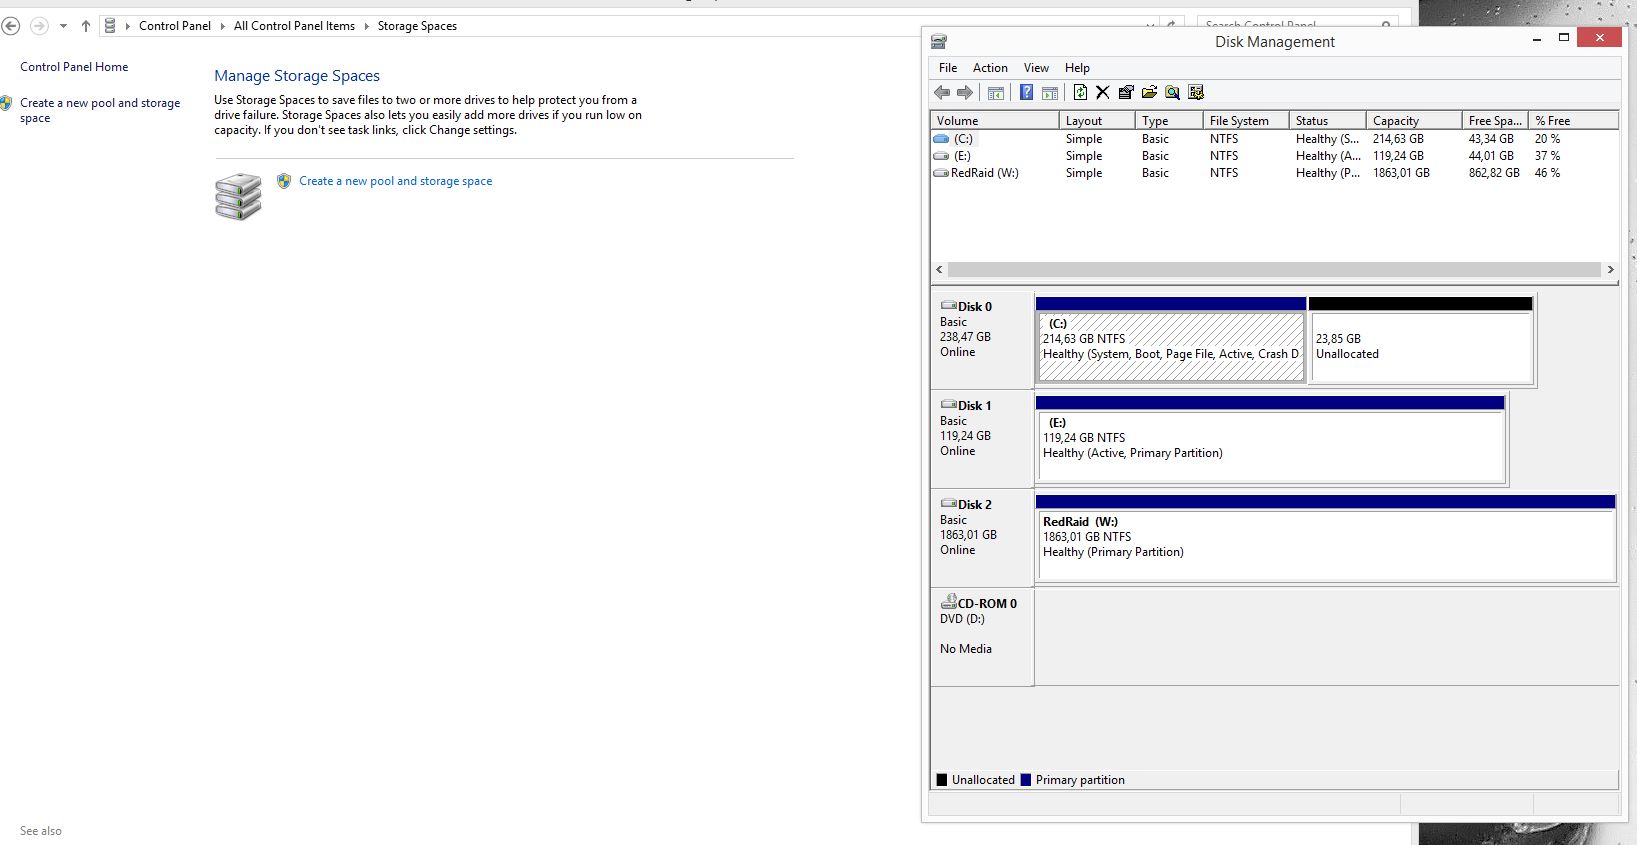Toggle Show/Hide Console Tree toolbar icon
The height and width of the screenshot is (845, 1637).
996,93
